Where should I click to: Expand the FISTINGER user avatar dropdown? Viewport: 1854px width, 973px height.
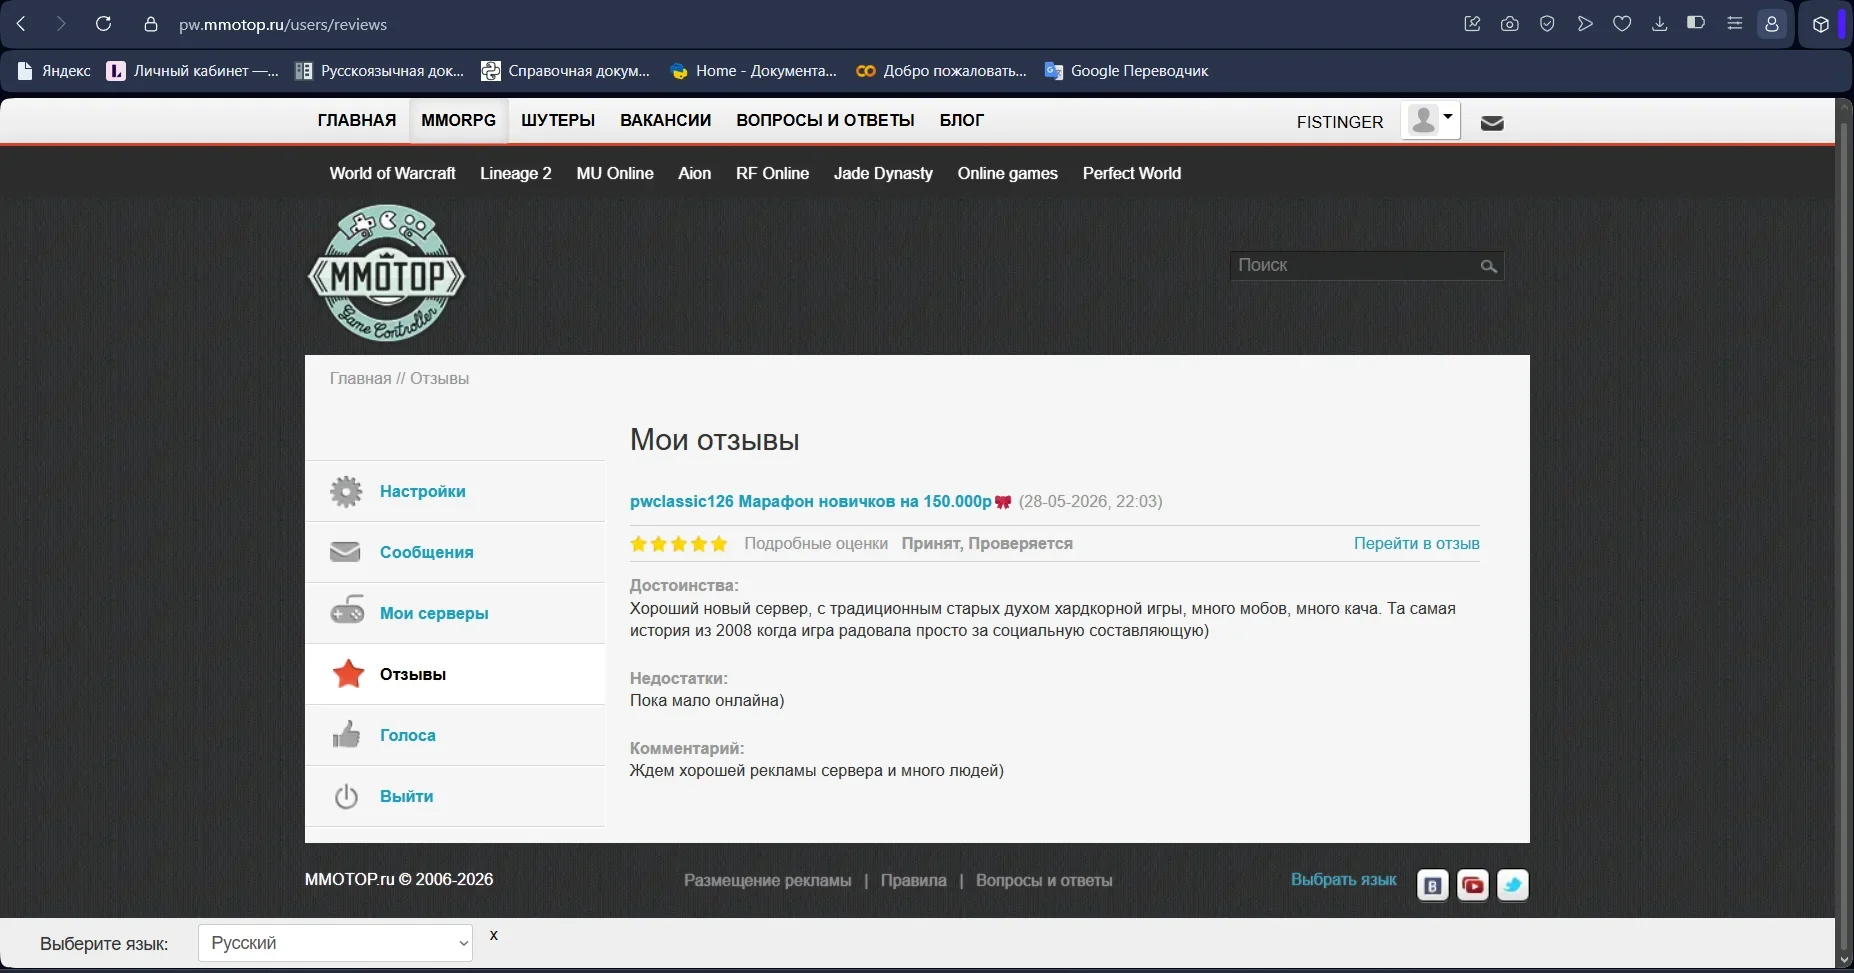point(1431,120)
